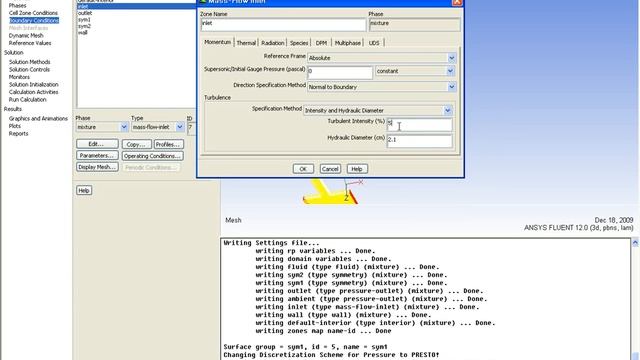Click Help in Mass-Flow Inlet dialog
This screenshot has width=640, height=360.
pos(357,169)
